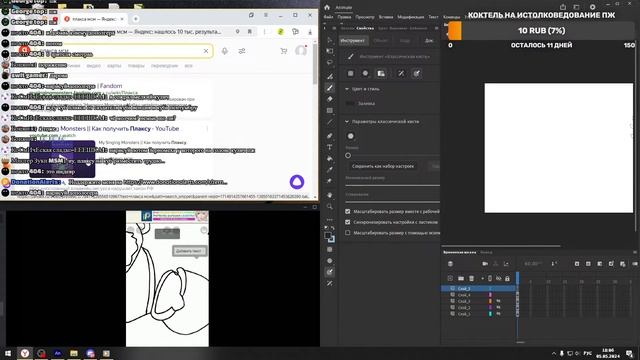Open the Вставка menu

[x=386, y=17]
